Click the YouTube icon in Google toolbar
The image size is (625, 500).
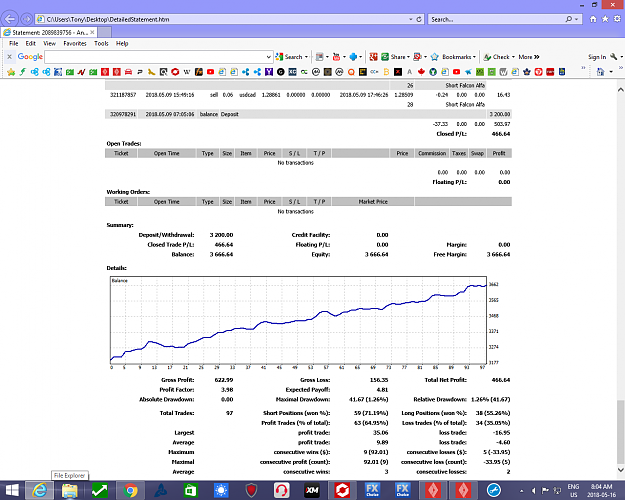pos(336,57)
